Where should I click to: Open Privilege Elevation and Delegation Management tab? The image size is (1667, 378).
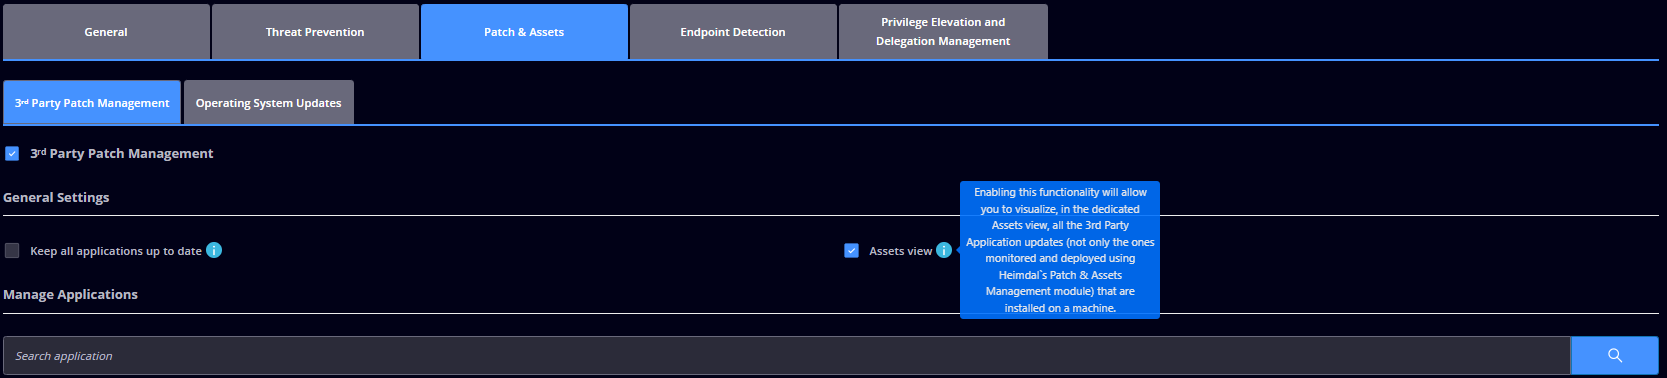(x=943, y=32)
